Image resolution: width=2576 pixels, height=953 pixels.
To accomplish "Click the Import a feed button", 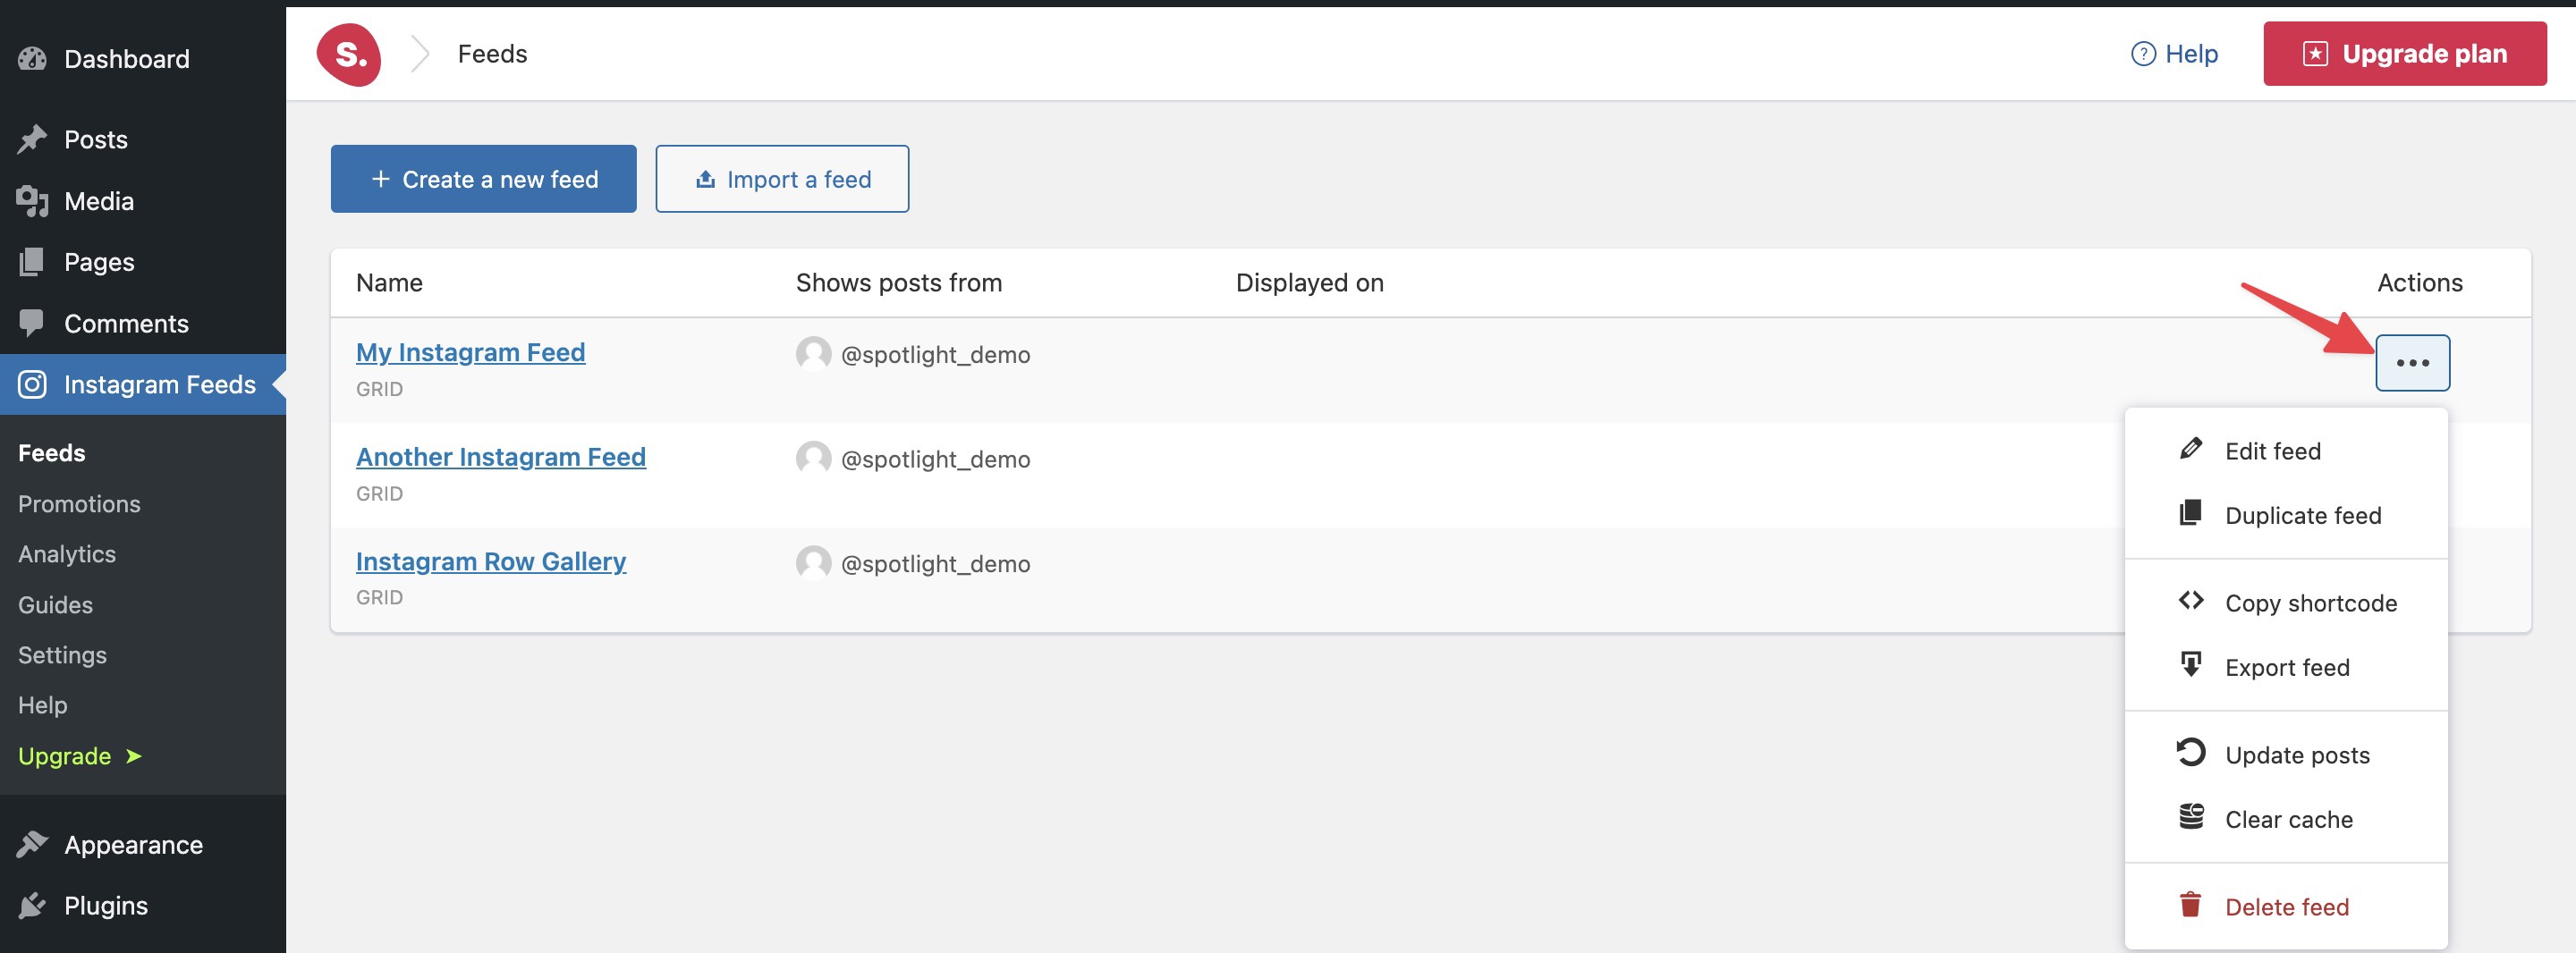I will pos(782,179).
